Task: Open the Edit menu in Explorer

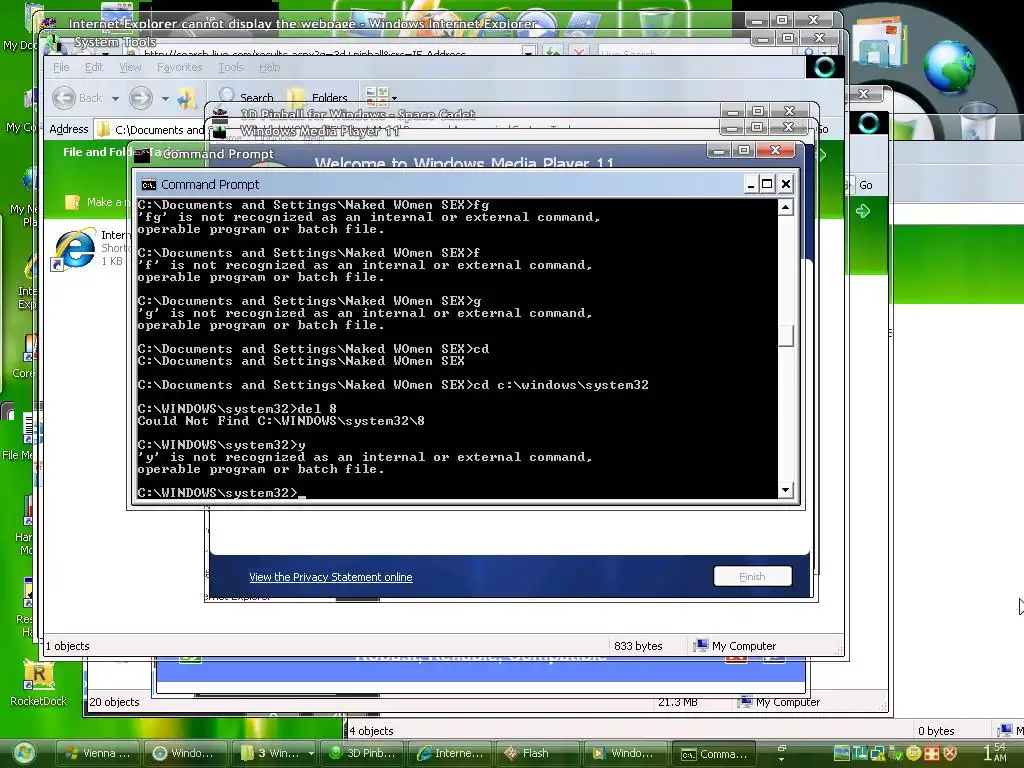Action: 94,67
